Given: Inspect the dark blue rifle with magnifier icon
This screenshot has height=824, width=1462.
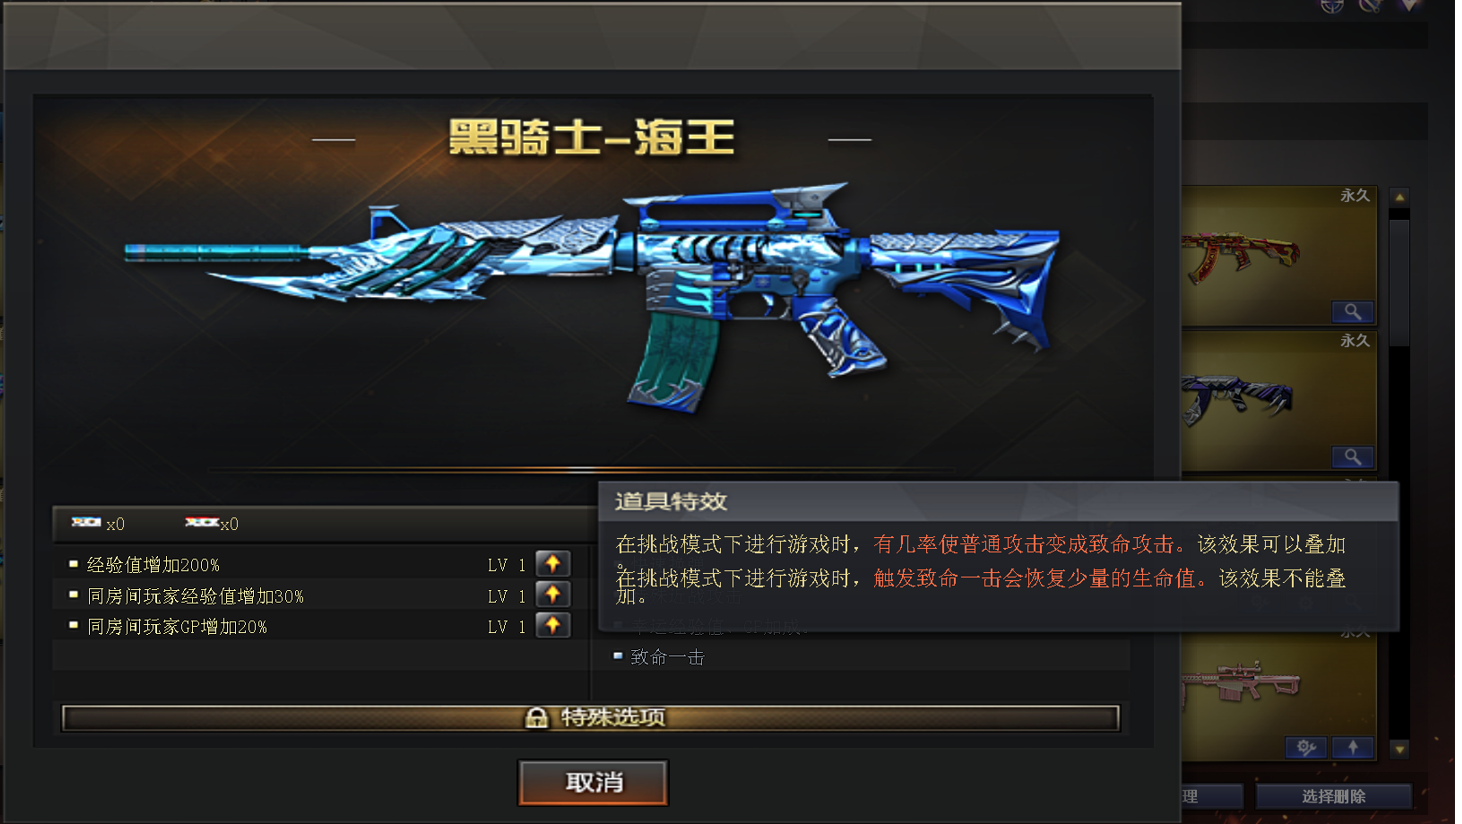Looking at the screenshot, I should point(1352,457).
